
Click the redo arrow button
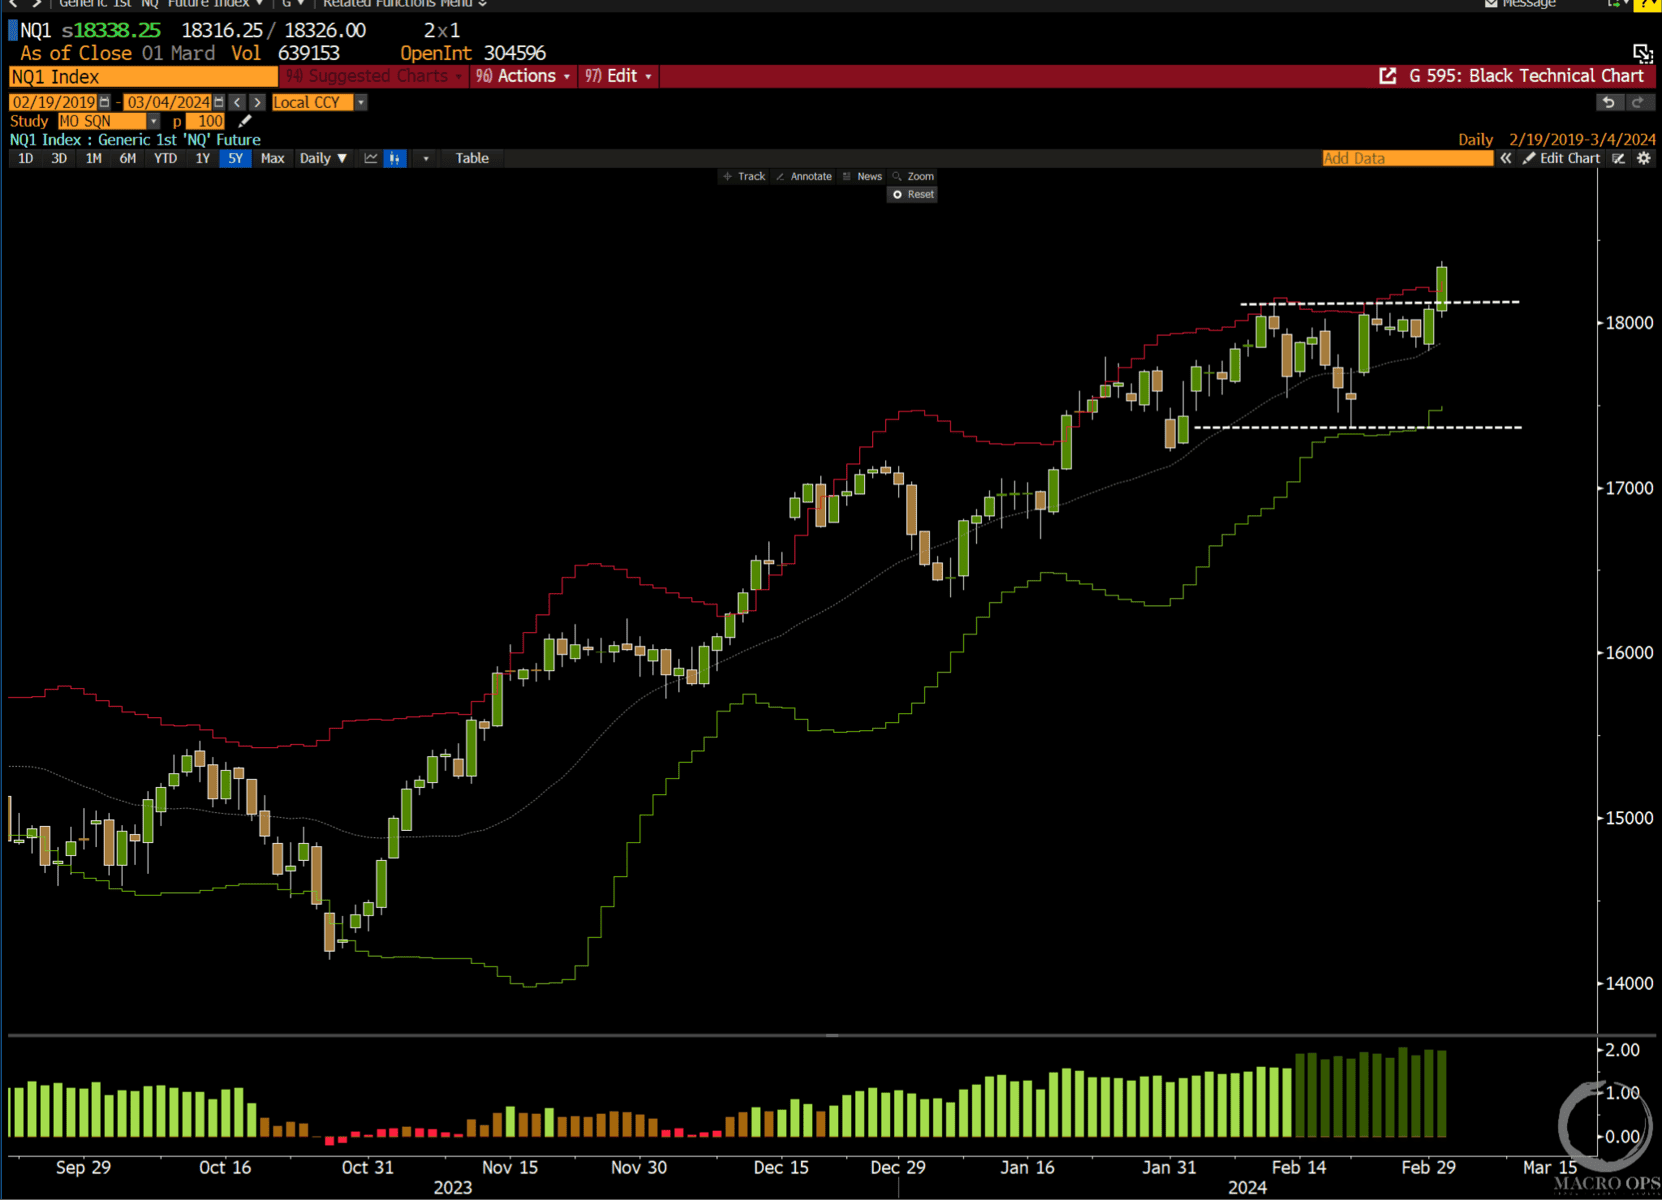[x=1636, y=102]
